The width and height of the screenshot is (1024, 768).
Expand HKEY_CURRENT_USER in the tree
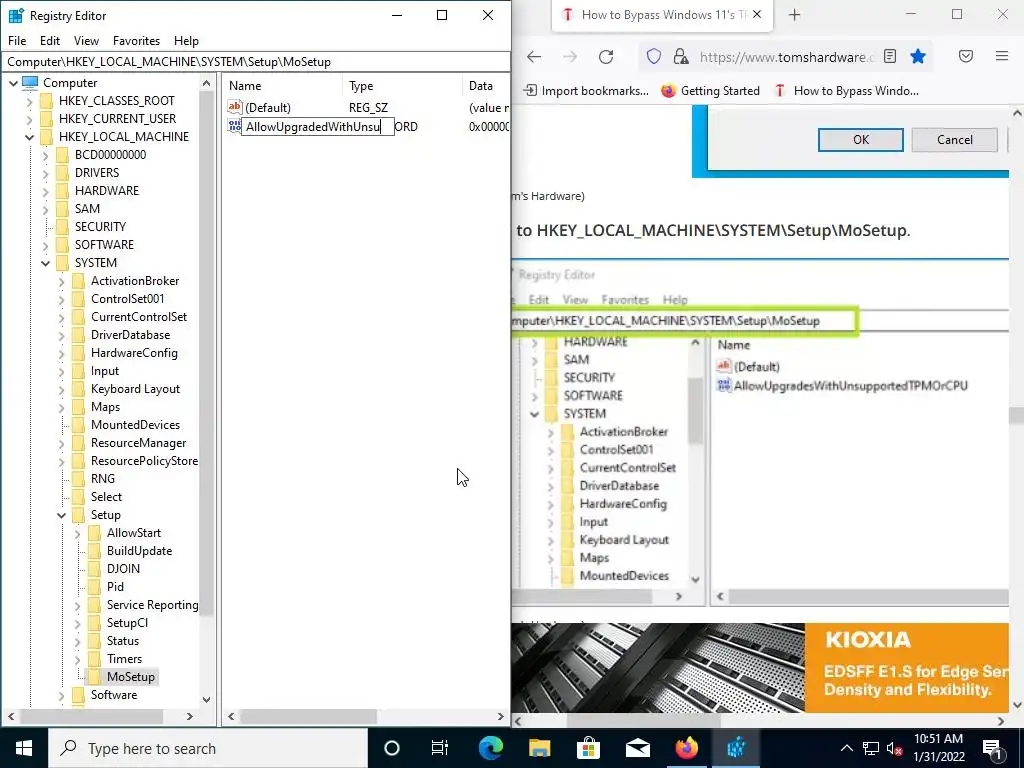point(29,119)
